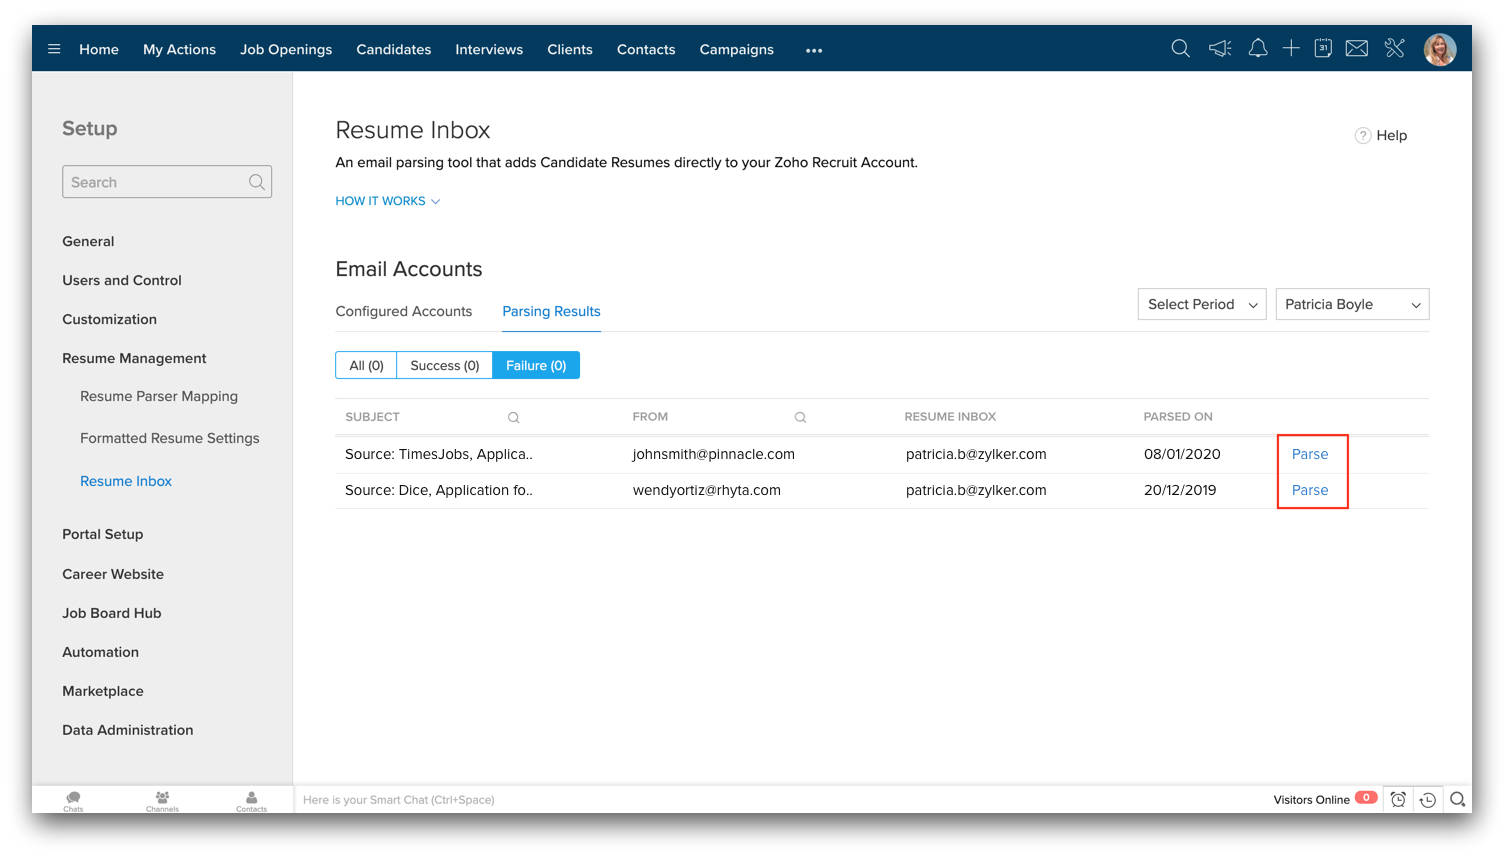Click subject 'Source: TimesJobs, Applica..'
Screen dimensions: 1508x856
(x=439, y=454)
